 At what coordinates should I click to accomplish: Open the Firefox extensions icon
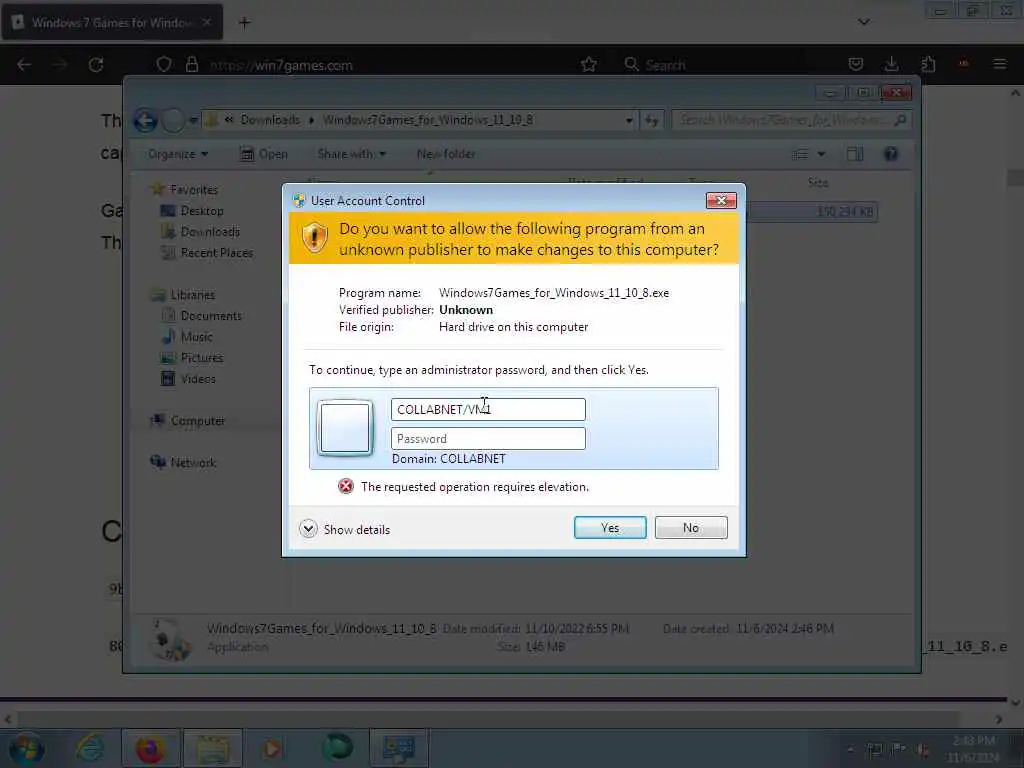(x=928, y=64)
